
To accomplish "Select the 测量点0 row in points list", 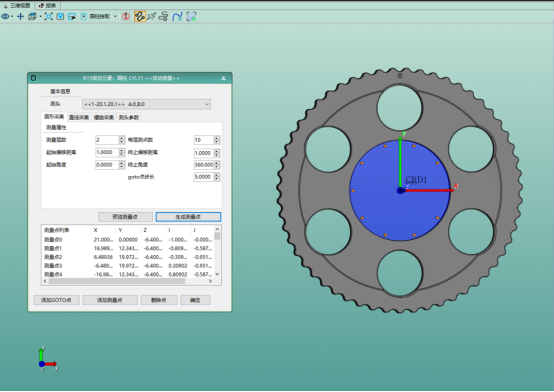I will (x=128, y=240).
